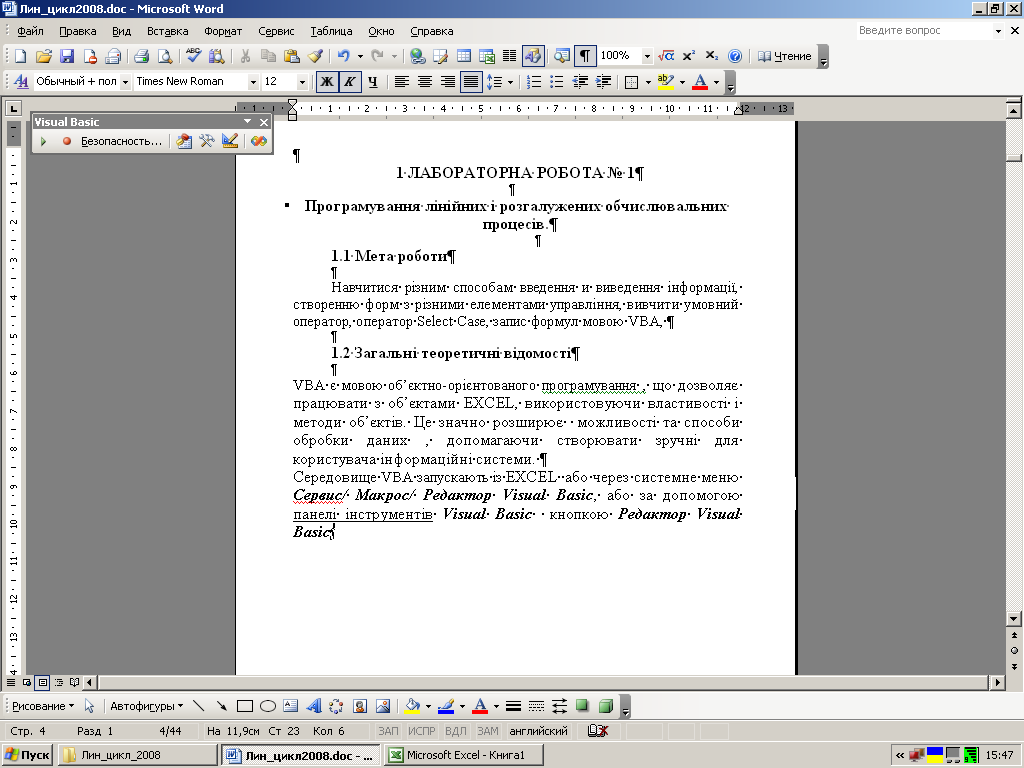Open the Пуск start menu
This screenshot has width=1024, height=768.
tap(27, 756)
